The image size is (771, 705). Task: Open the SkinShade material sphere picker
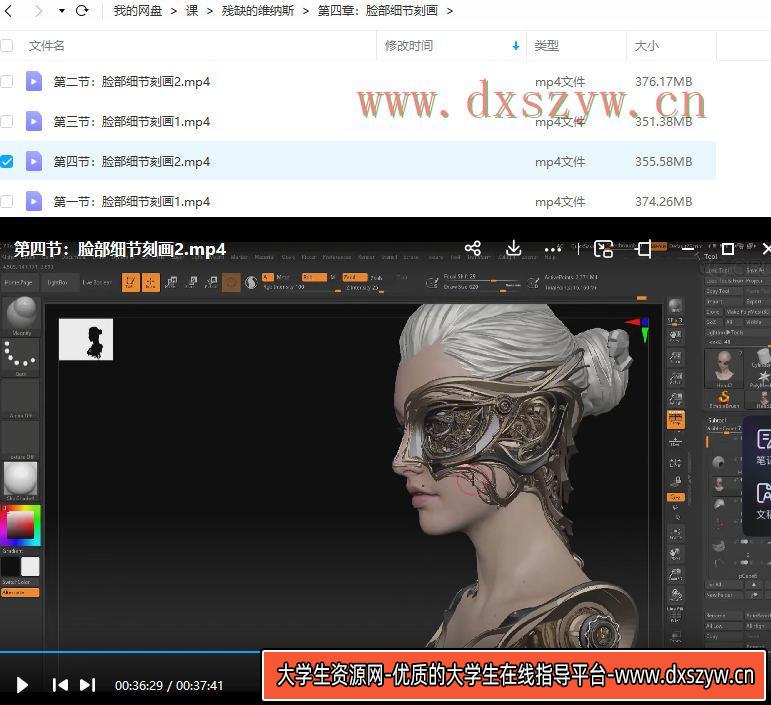tap(21, 481)
